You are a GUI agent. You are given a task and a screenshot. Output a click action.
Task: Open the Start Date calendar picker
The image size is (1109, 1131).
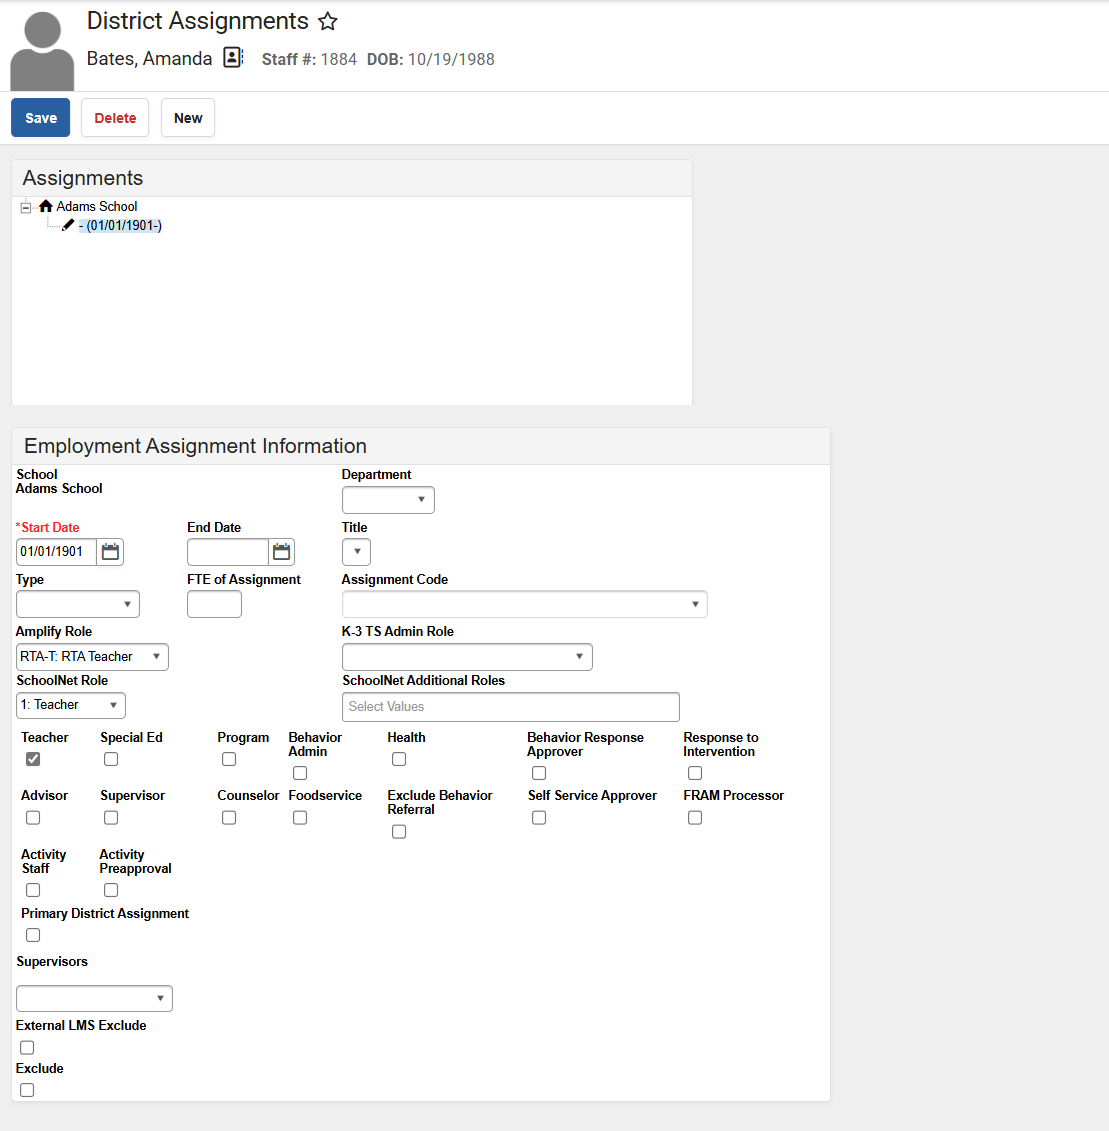coord(110,552)
